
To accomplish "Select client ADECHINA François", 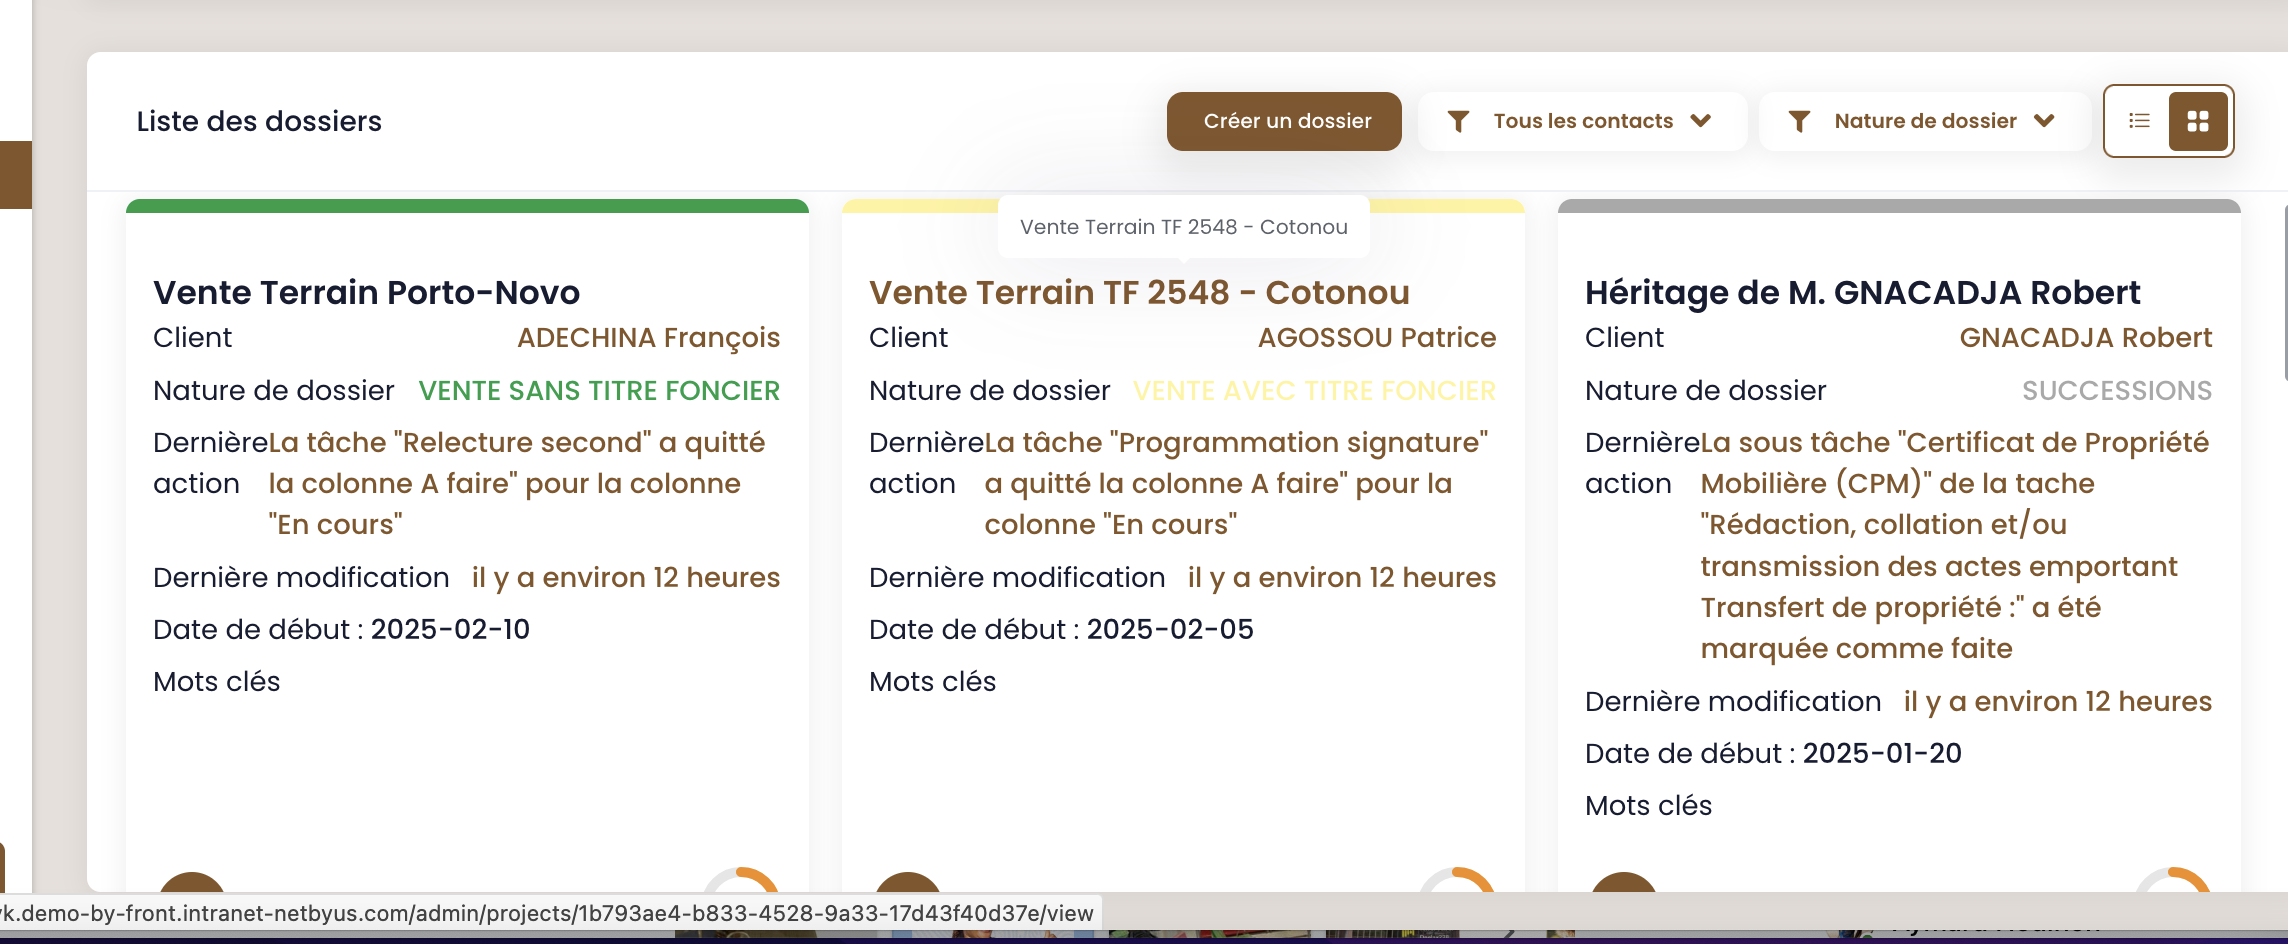I will pos(648,338).
